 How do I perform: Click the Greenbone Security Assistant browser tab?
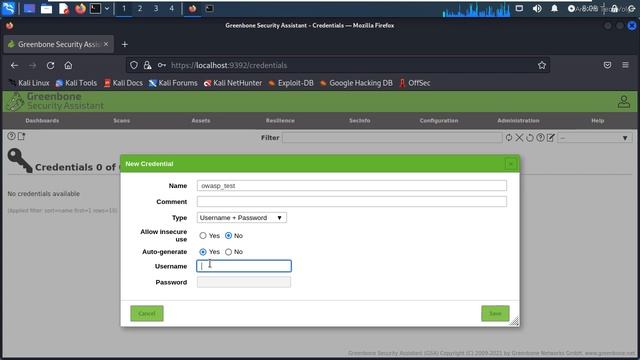click(58, 44)
